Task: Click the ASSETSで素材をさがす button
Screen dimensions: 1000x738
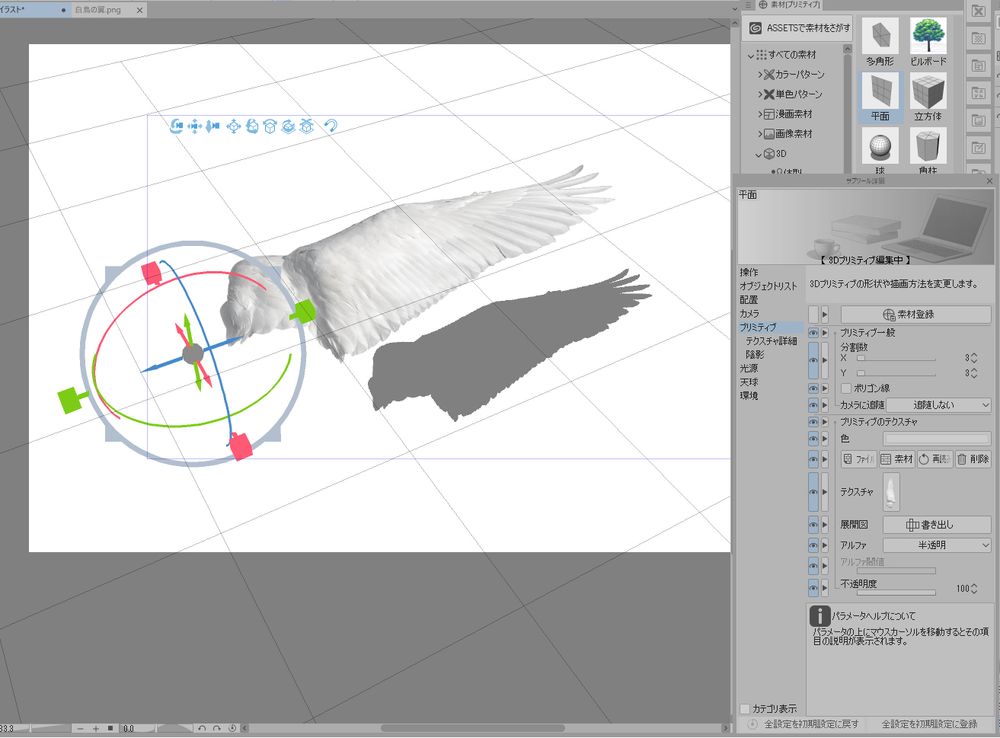Action: (796, 29)
